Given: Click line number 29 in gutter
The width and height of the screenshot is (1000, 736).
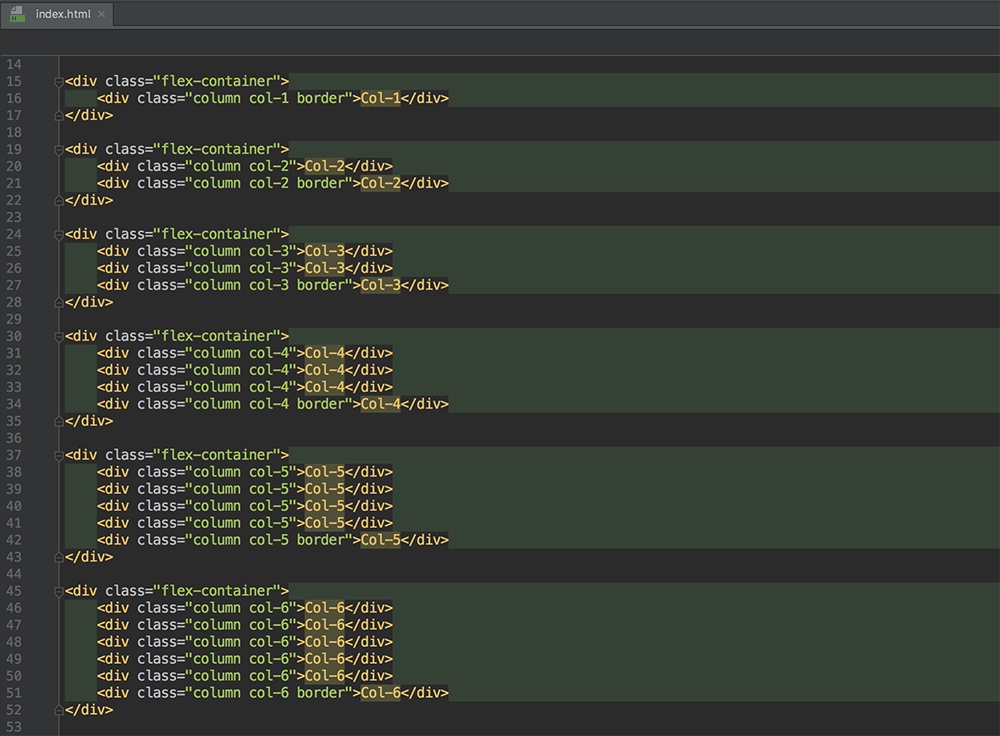Looking at the screenshot, I should click(14, 319).
